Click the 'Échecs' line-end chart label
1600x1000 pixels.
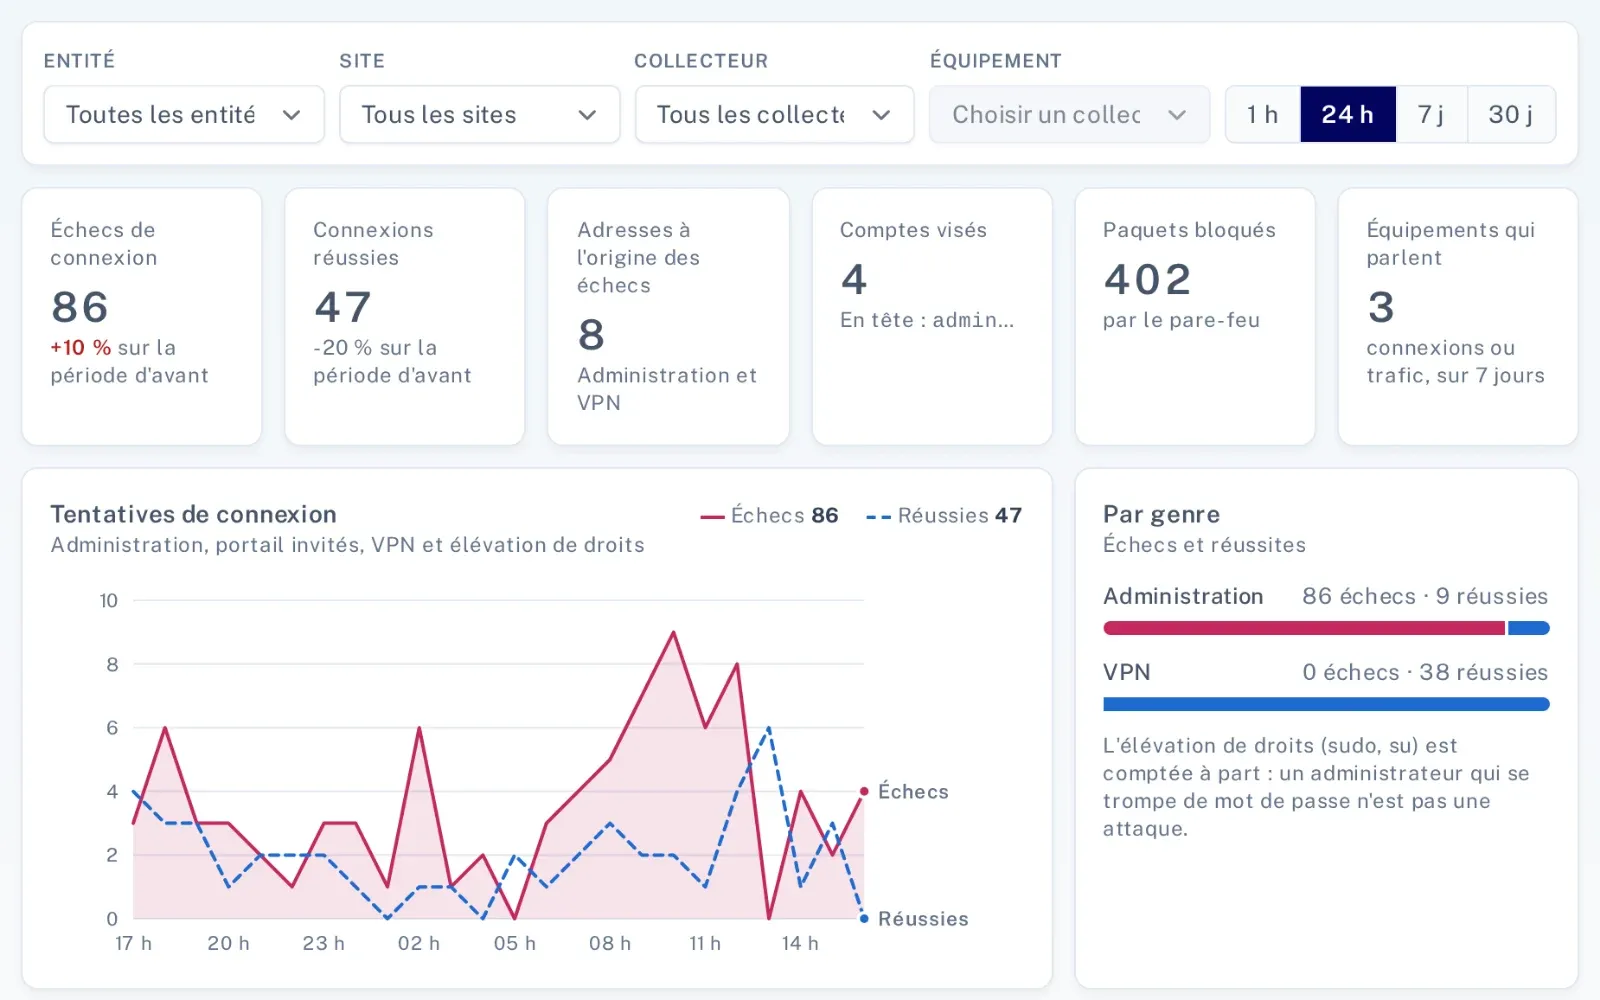913,792
